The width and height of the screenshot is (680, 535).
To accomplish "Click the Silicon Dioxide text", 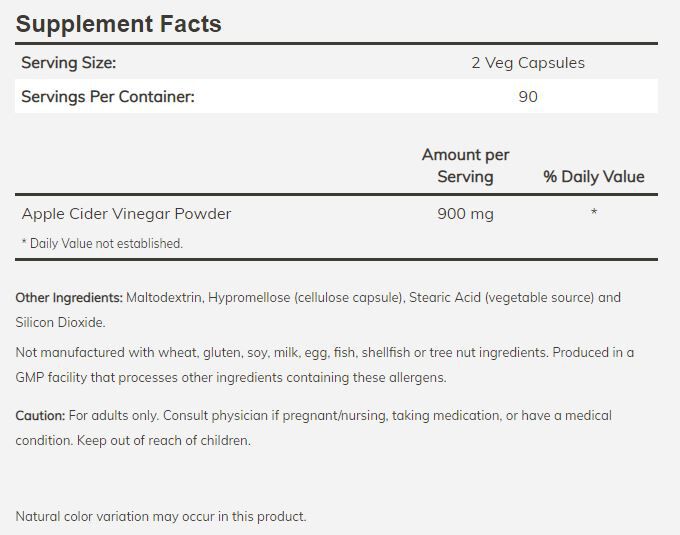I will coord(60,322).
